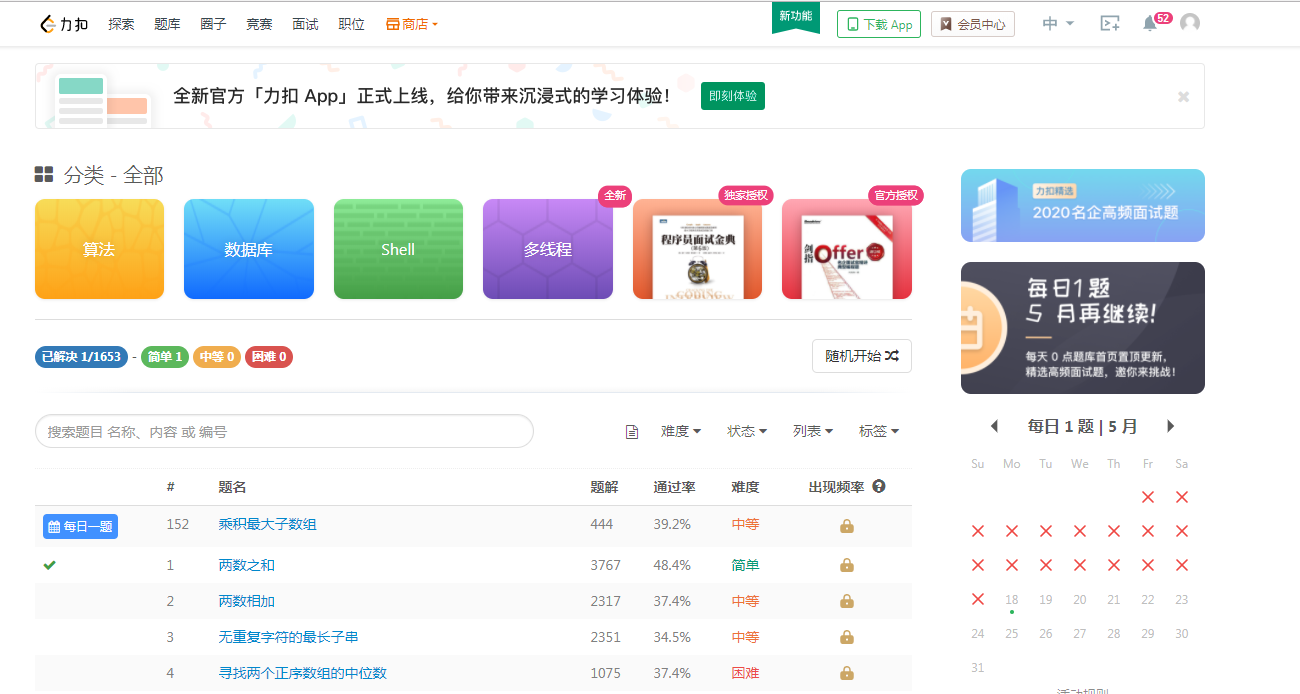Select day 25 in the calendar
The image size is (1300, 694).
1012,634
